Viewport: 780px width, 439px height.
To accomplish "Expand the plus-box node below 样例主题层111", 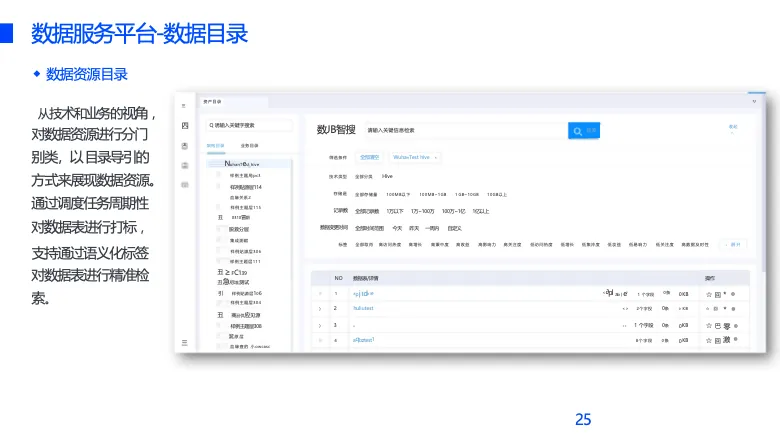I will click(x=220, y=272).
